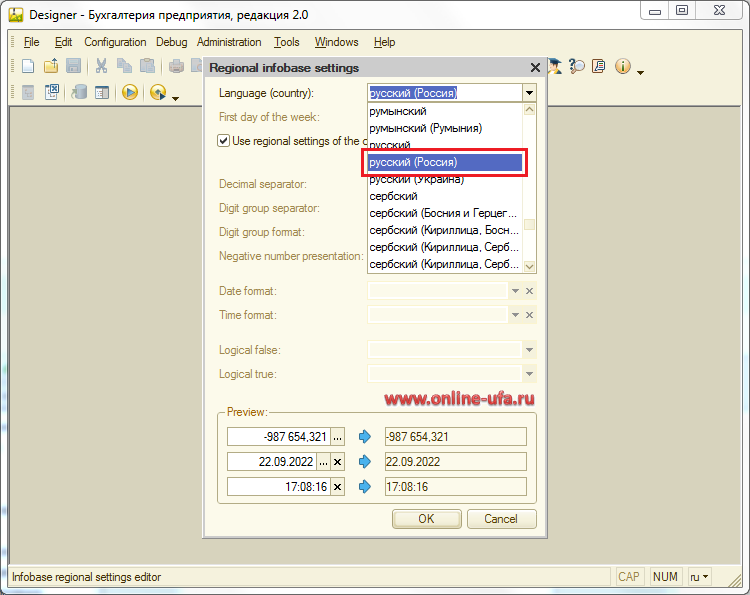Click the Cut scissors icon
The image size is (750, 595).
[x=101, y=66]
